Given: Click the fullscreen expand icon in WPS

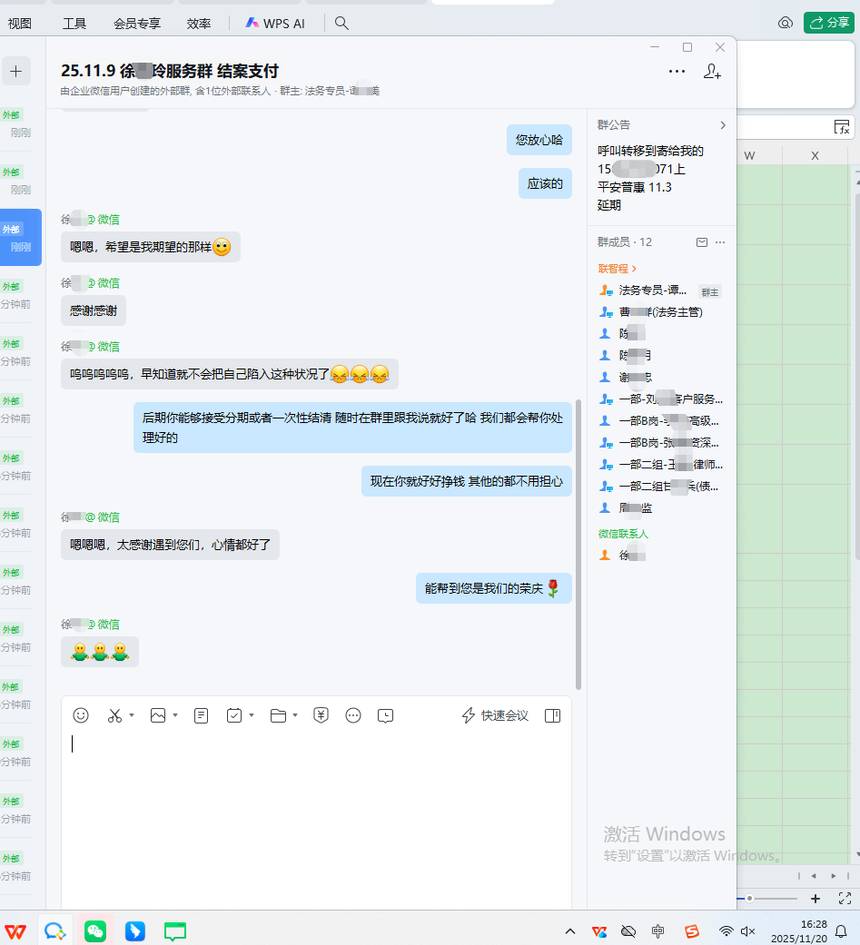Looking at the screenshot, I should 844,899.
